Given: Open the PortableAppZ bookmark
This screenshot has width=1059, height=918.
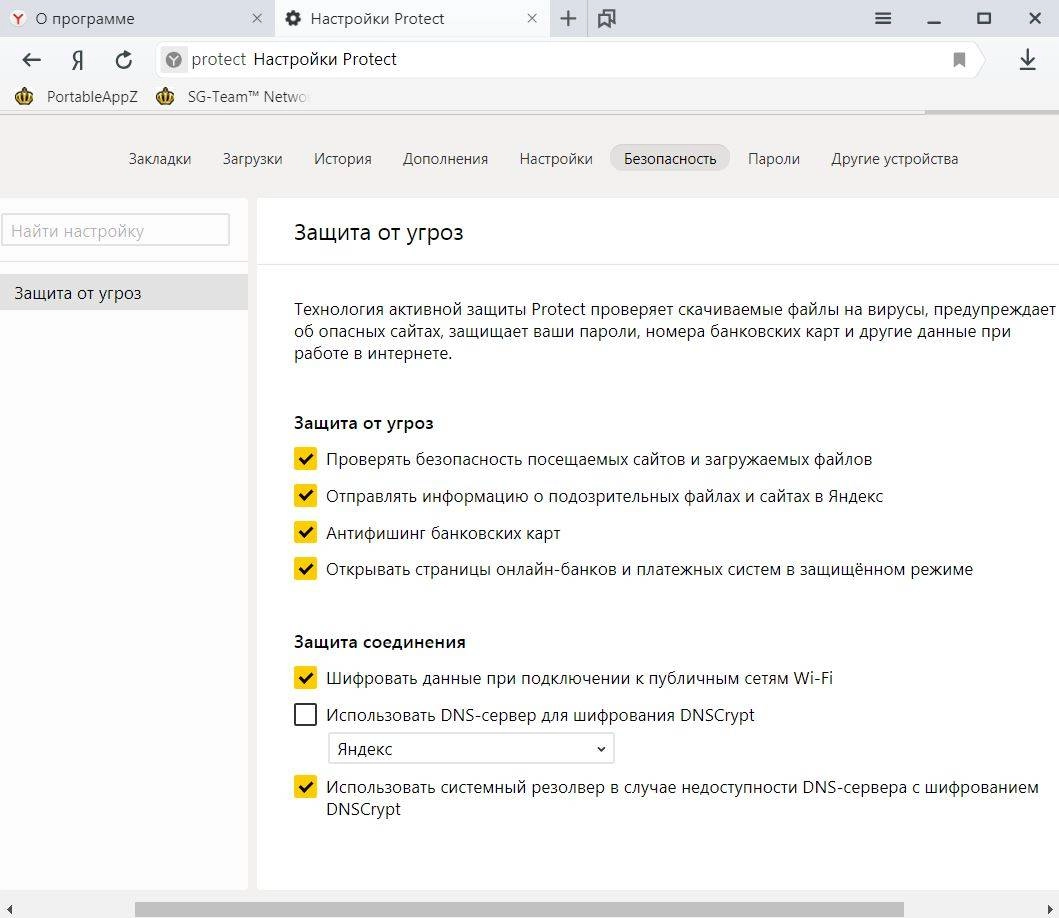Looking at the screenshot, I should 76,97.
